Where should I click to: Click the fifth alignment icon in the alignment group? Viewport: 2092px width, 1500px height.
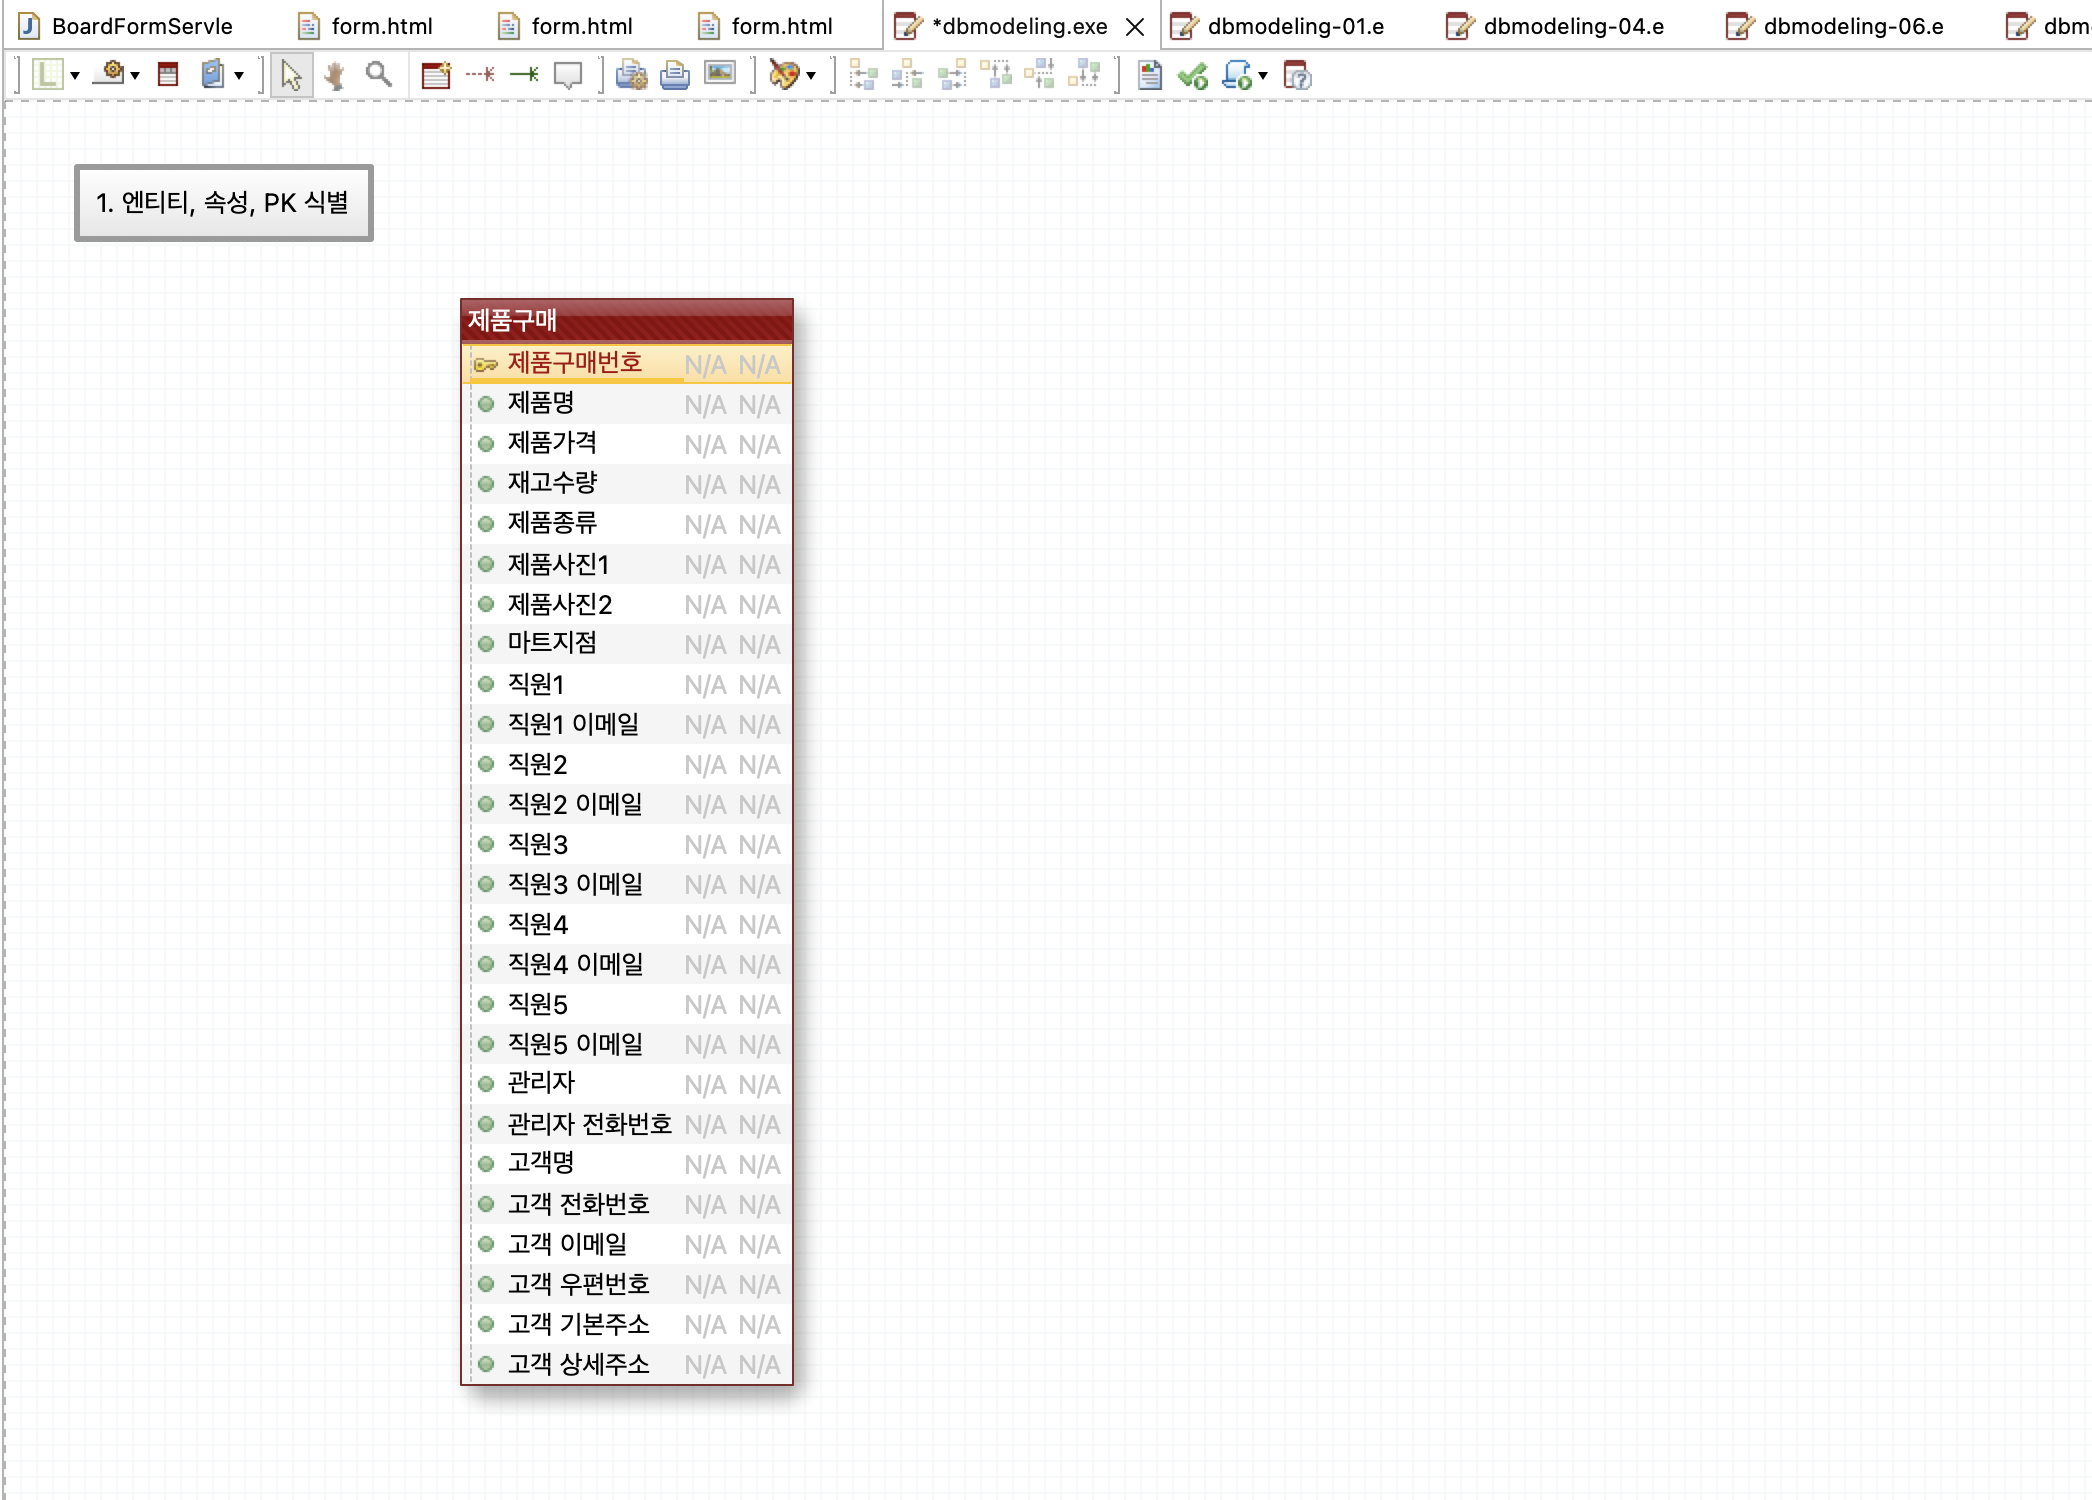[1040, 74]
